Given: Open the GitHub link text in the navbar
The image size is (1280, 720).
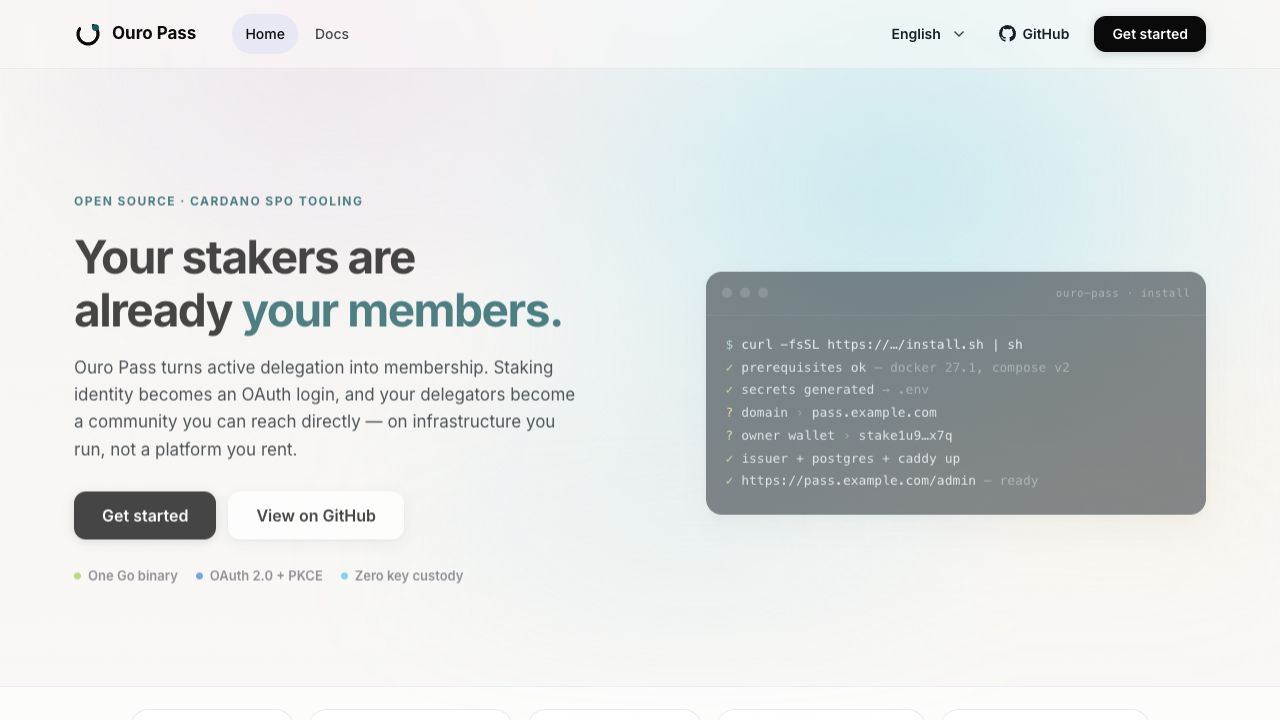Looking at the screenshot, I should tap(1046, 34).
